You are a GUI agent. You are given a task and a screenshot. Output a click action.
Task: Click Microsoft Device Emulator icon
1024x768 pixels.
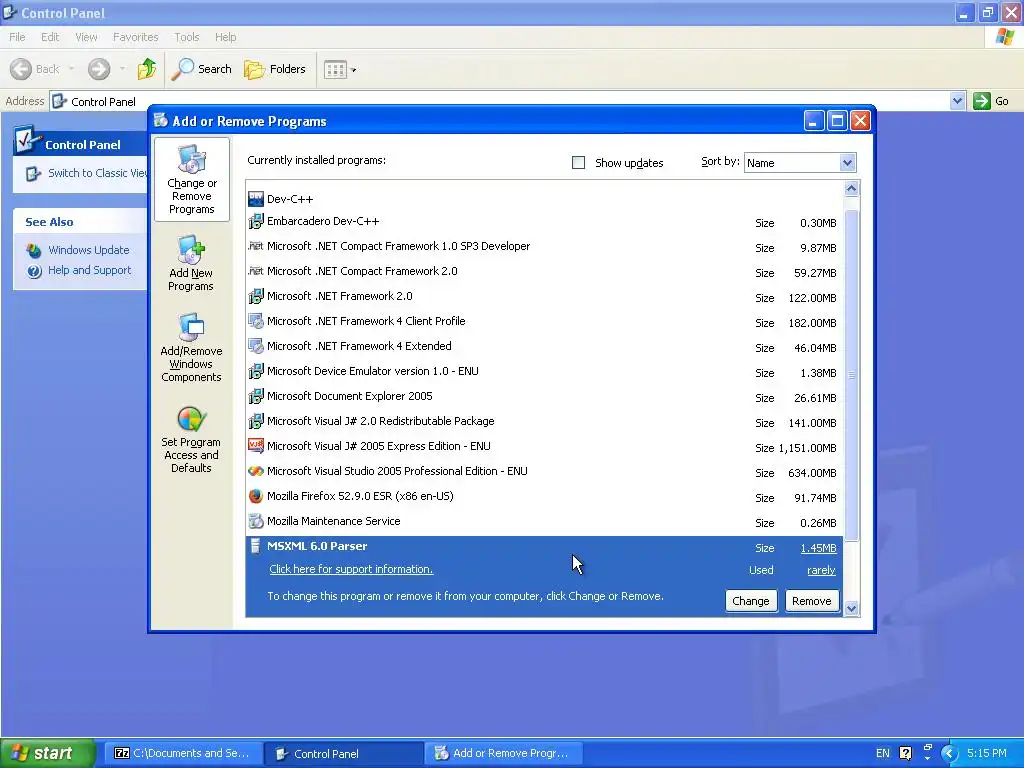[x=256, y=372]
